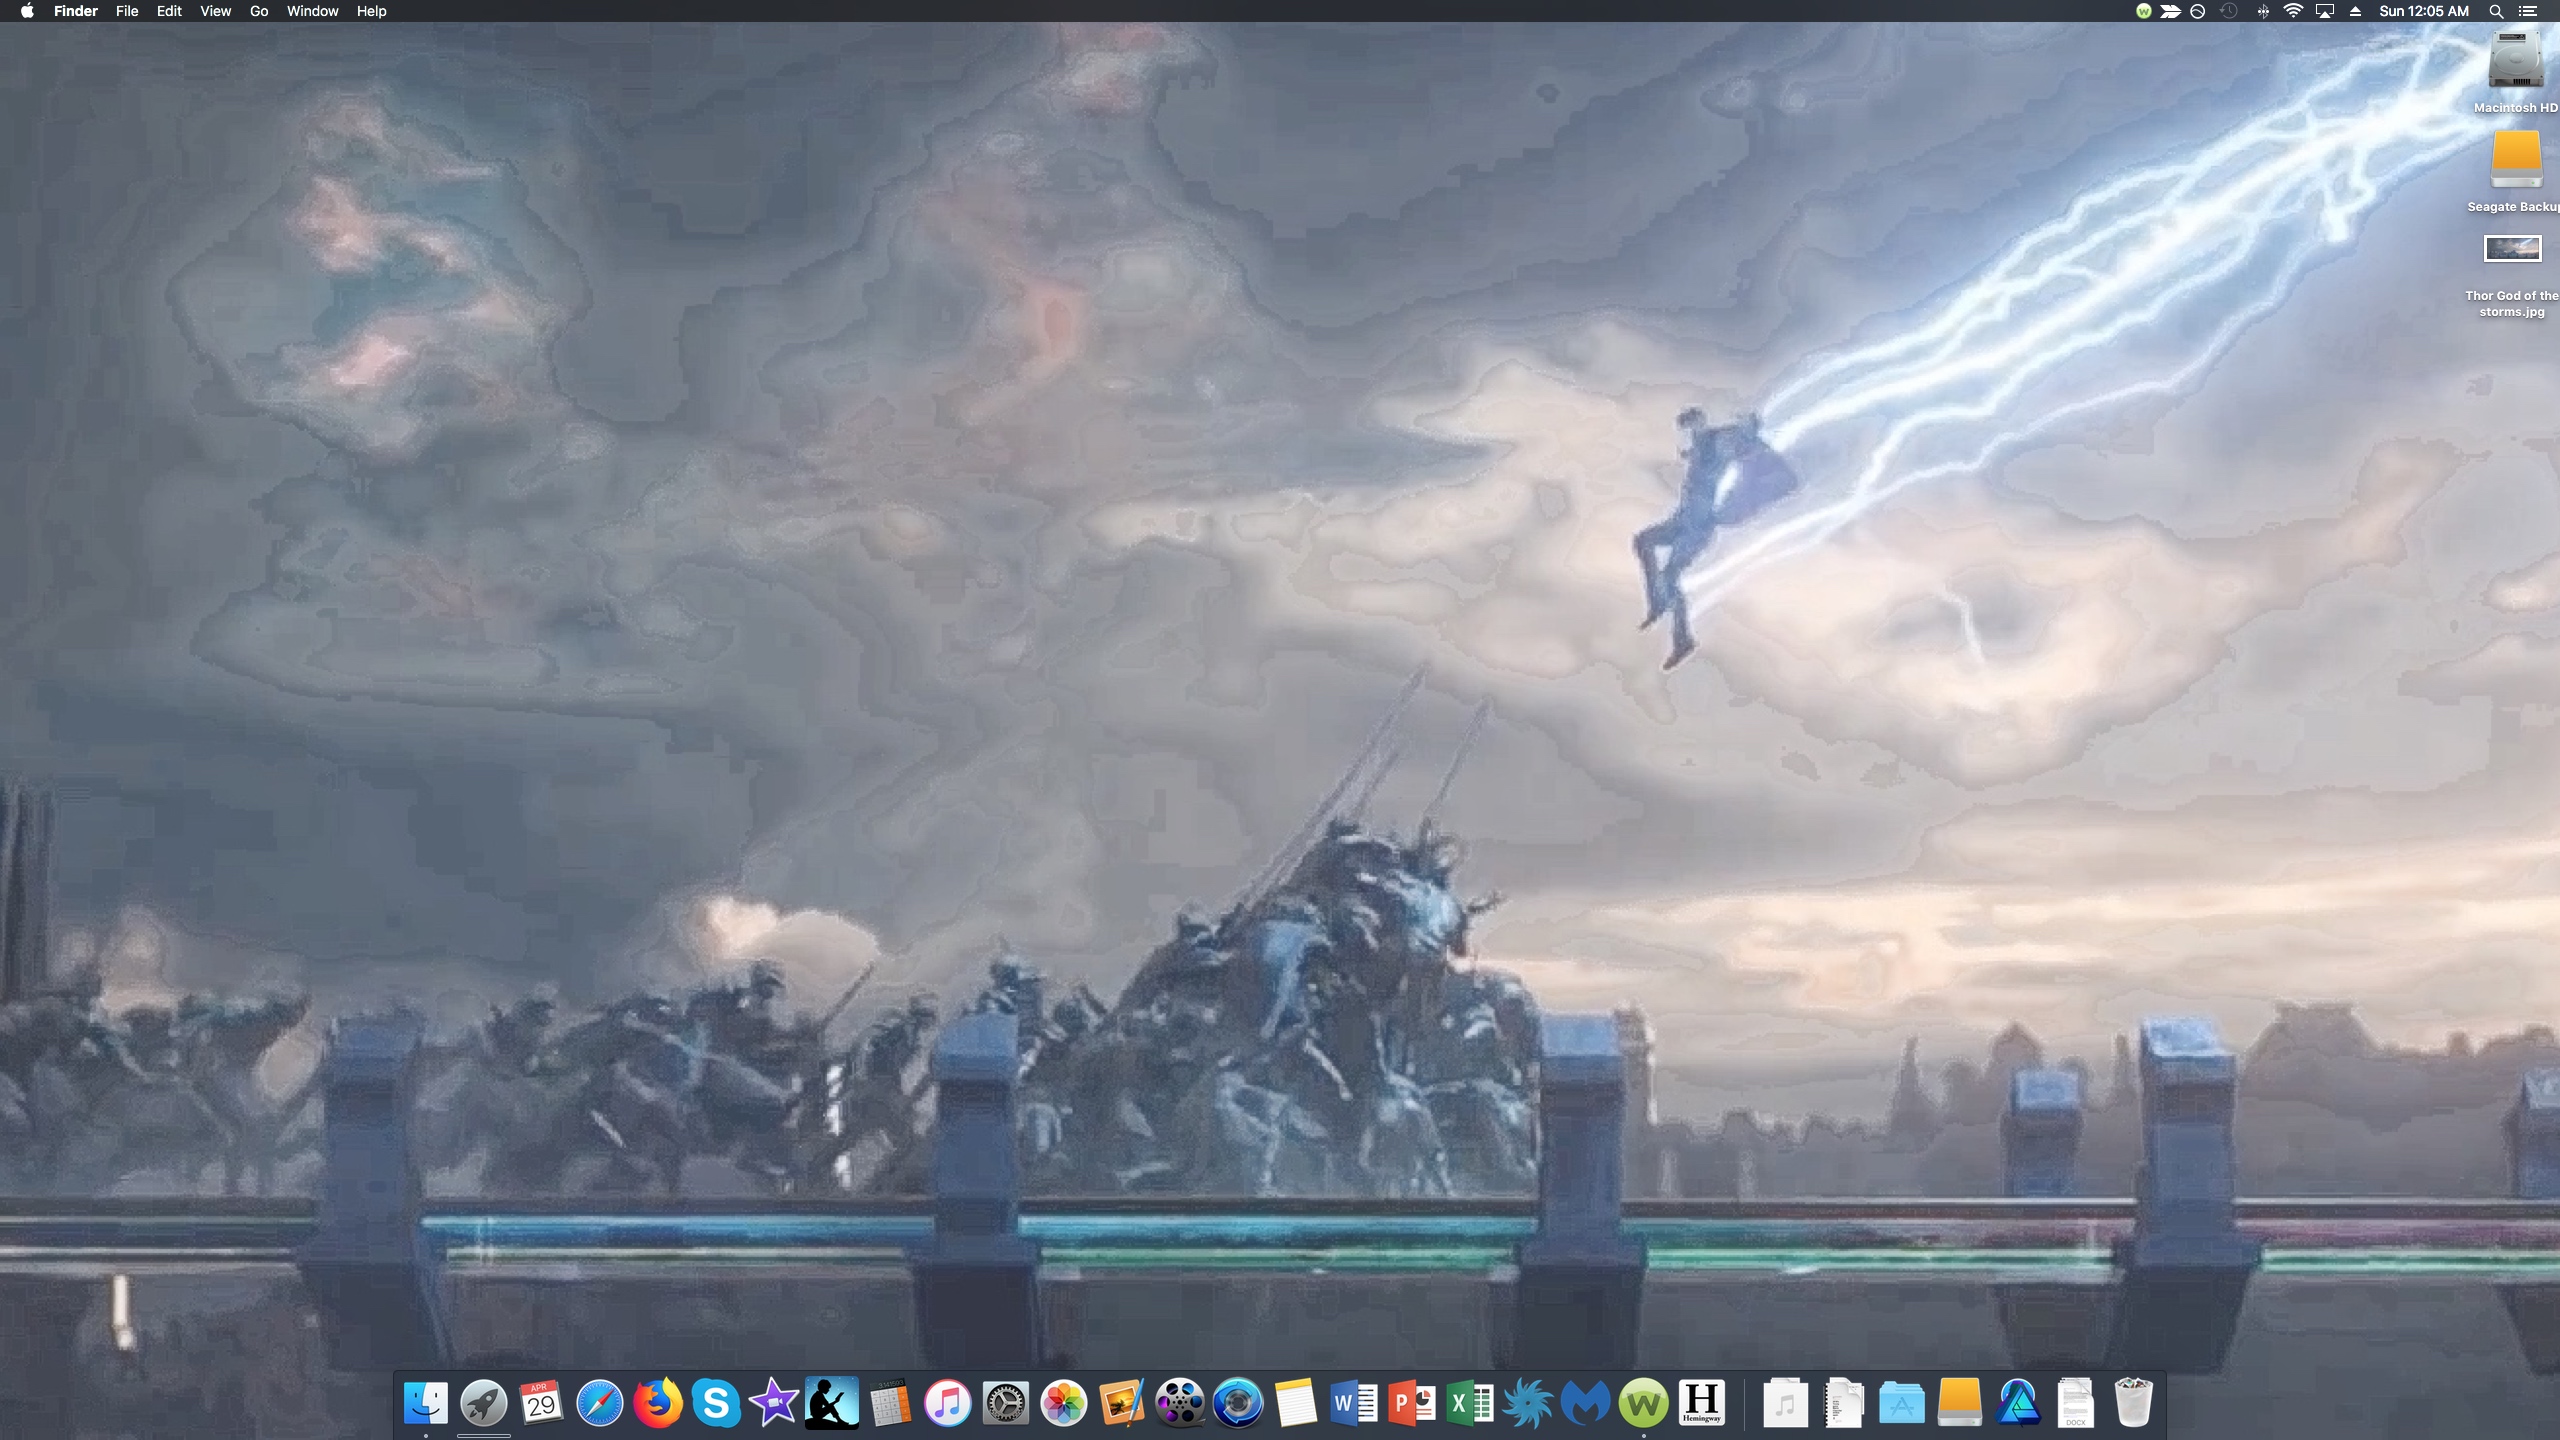The width and height of the screenshot is (2560, 1440).
Task: Open iMovie star icon in Dock
Action: click(774, 1403)
